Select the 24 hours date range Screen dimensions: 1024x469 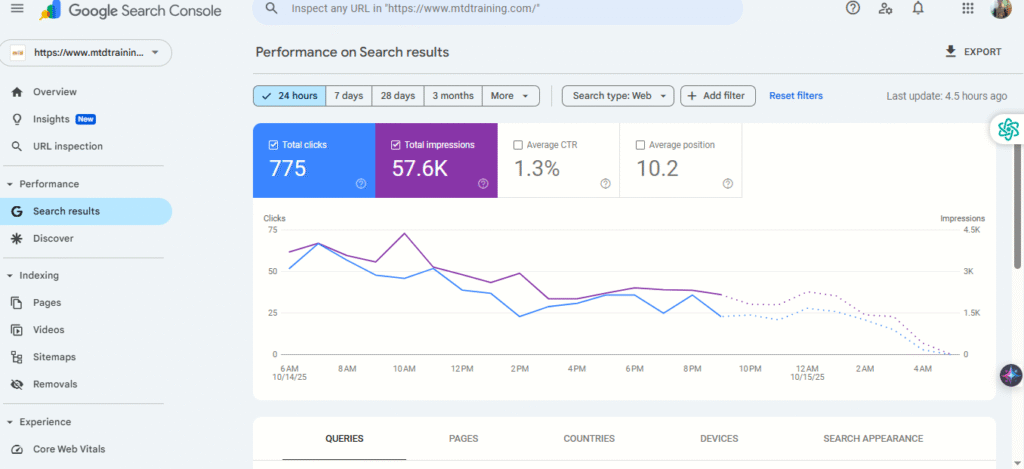[x=289, y=95]
